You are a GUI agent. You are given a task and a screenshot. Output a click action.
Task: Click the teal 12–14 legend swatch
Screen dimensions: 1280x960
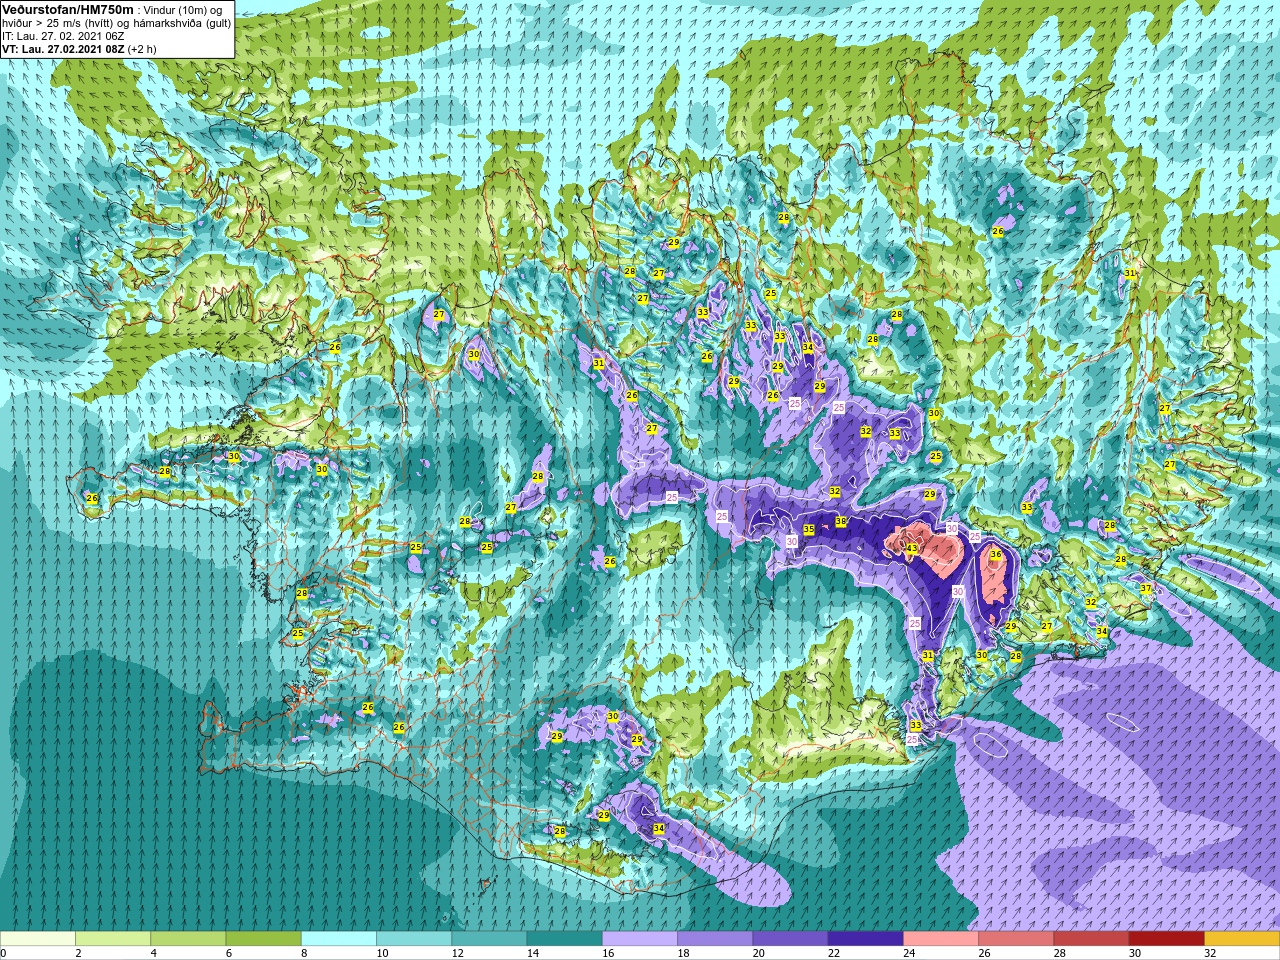coord(489,939)
